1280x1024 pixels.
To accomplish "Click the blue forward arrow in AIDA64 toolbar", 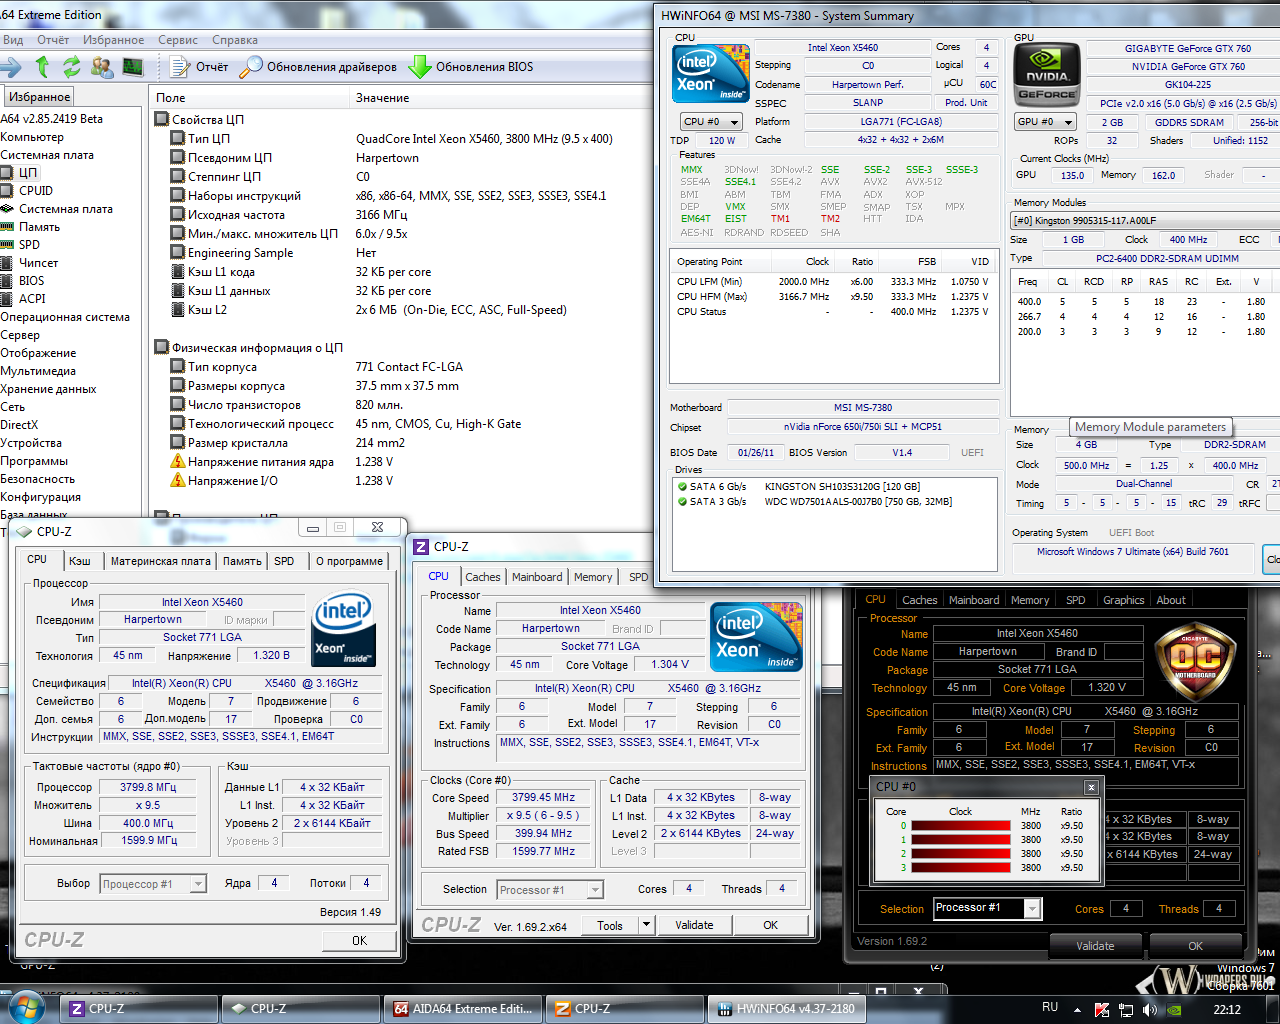I will tap(11, 67).
